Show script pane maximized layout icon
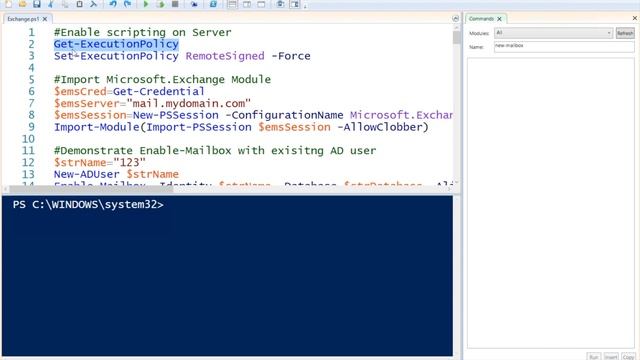This screenshot has height=360, width=640. (x=261, y=4)
